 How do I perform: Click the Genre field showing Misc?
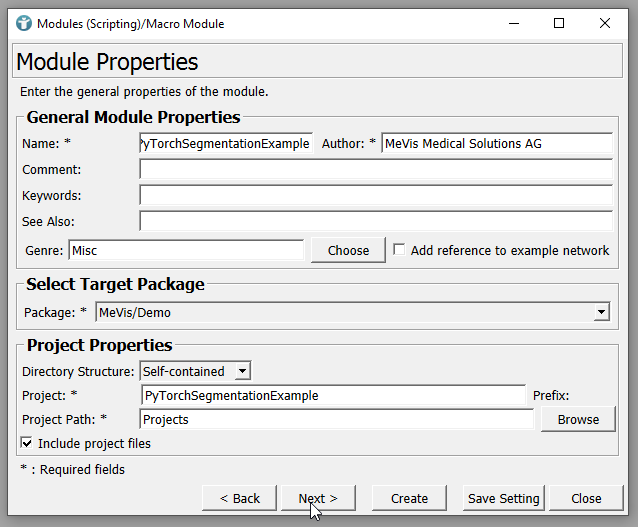coord(185,250)
